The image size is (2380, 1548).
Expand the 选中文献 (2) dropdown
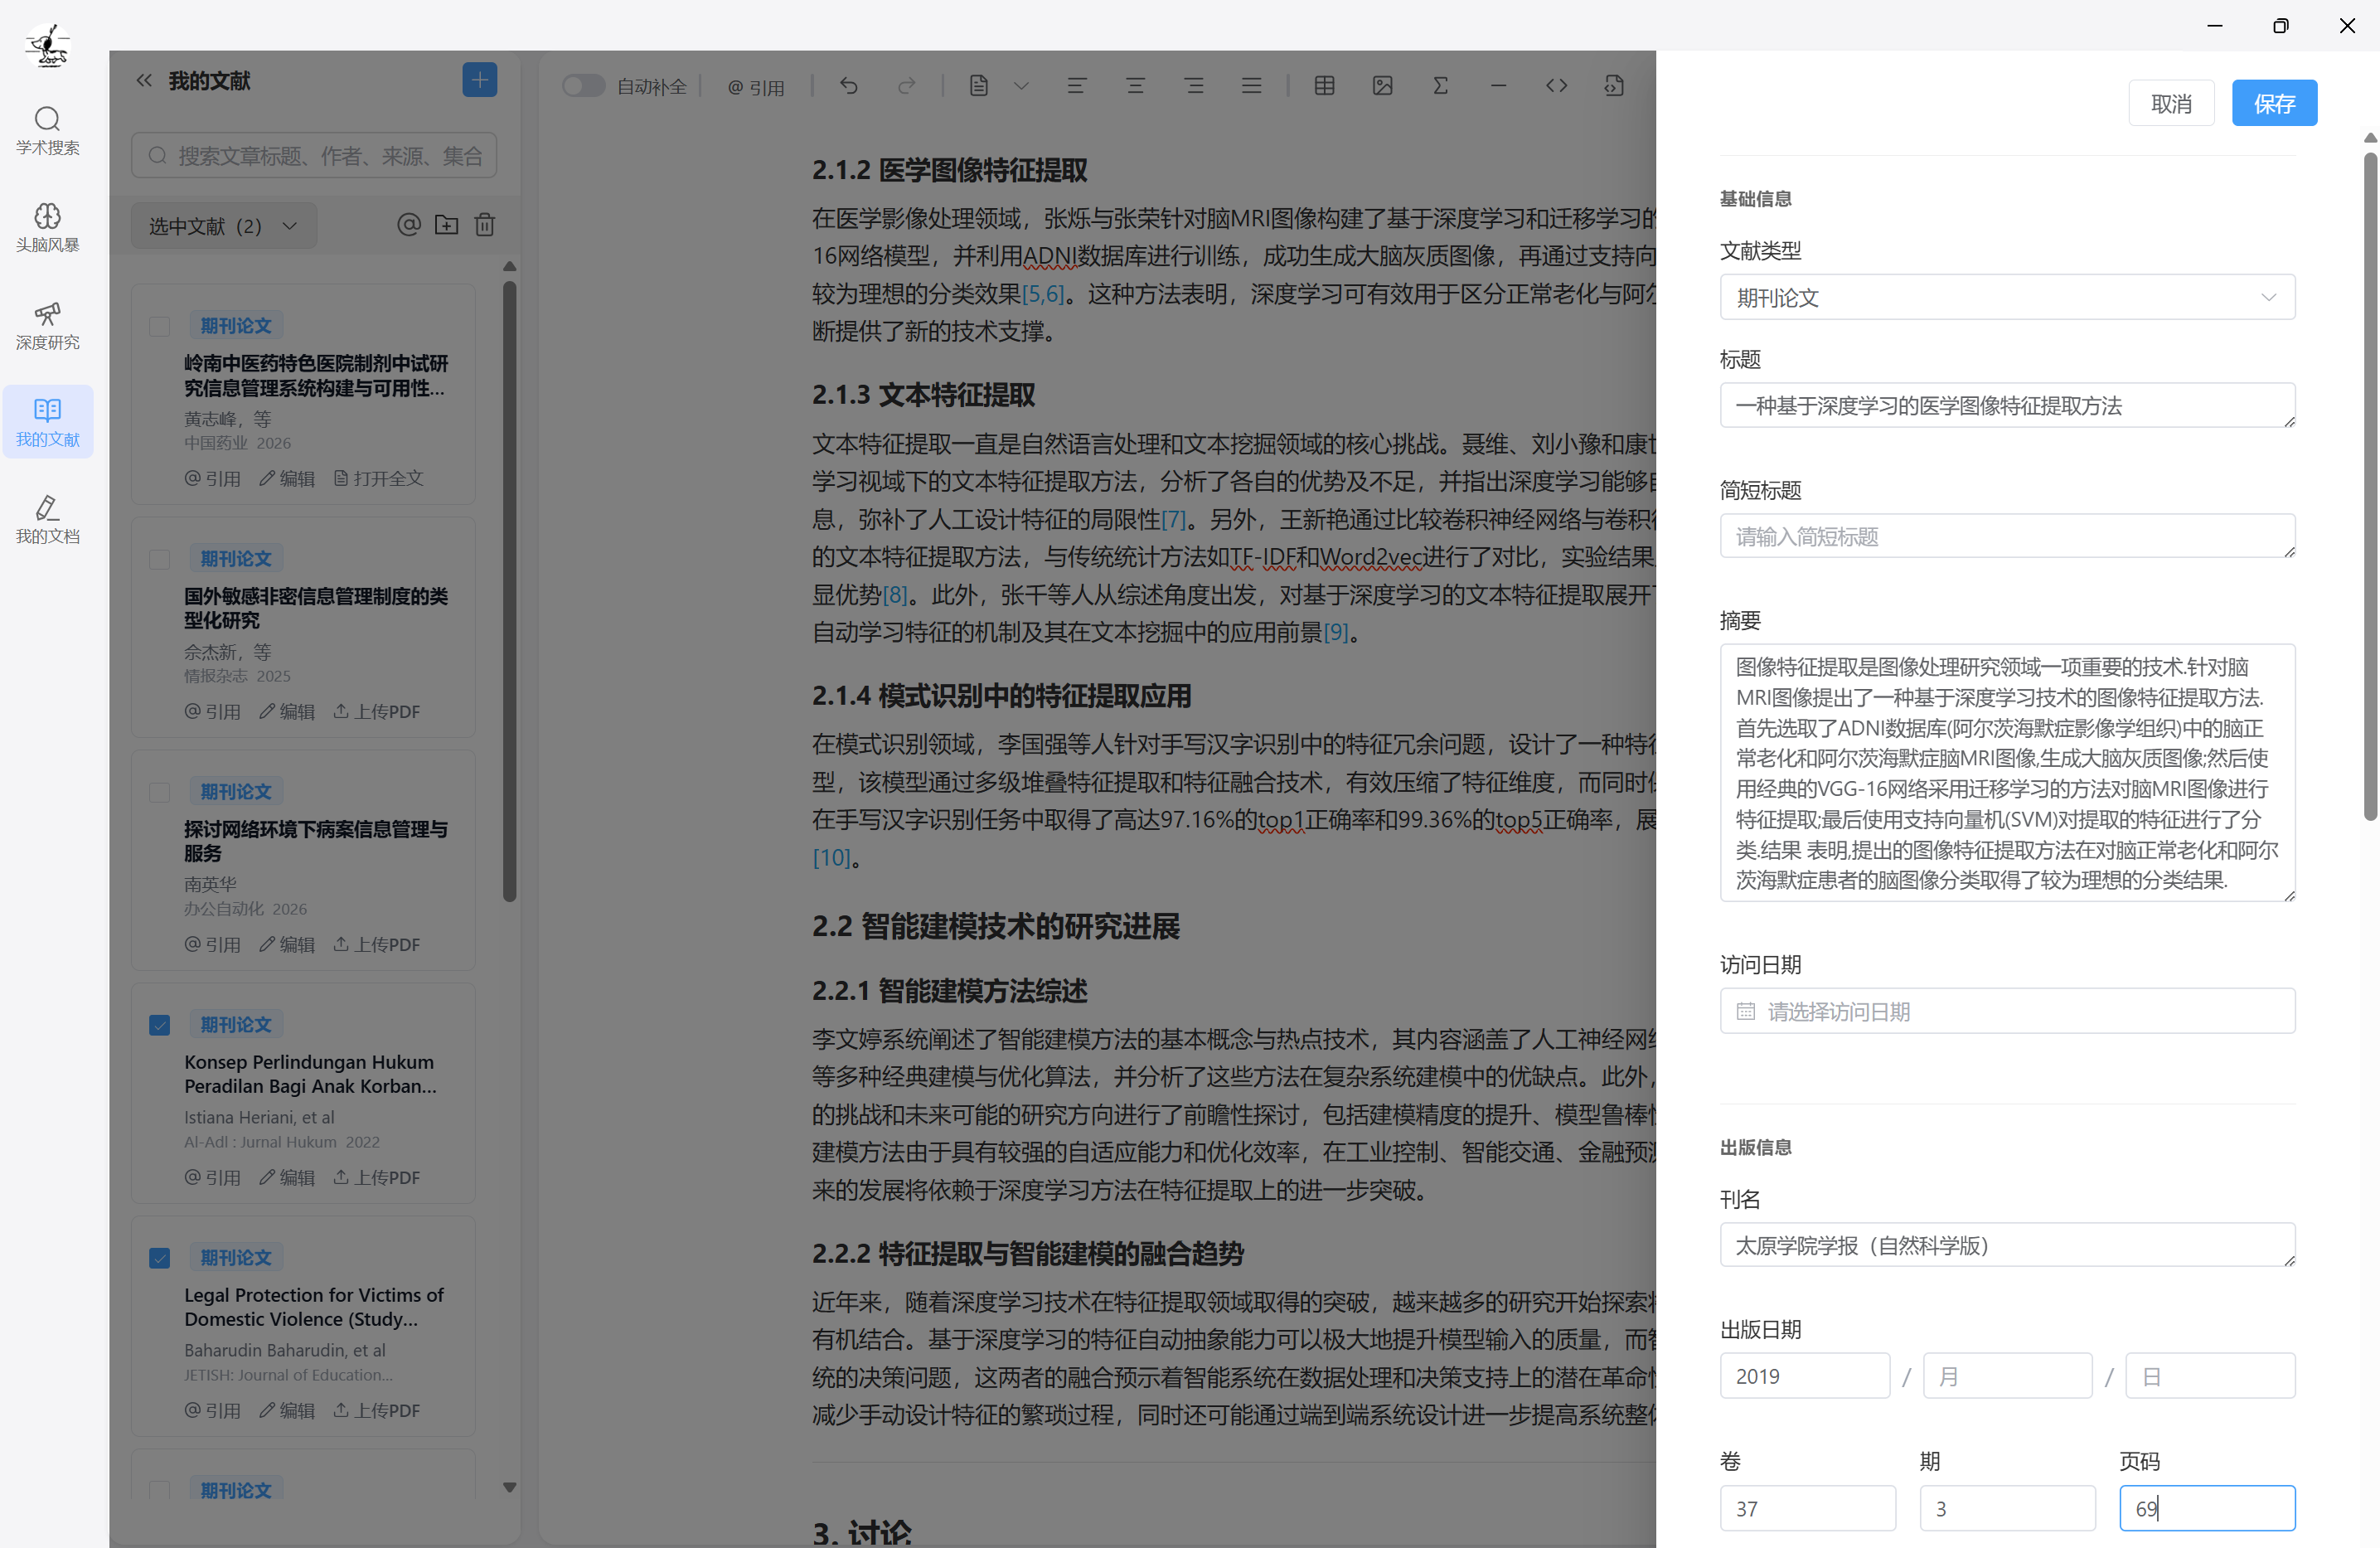coord(224,226)
